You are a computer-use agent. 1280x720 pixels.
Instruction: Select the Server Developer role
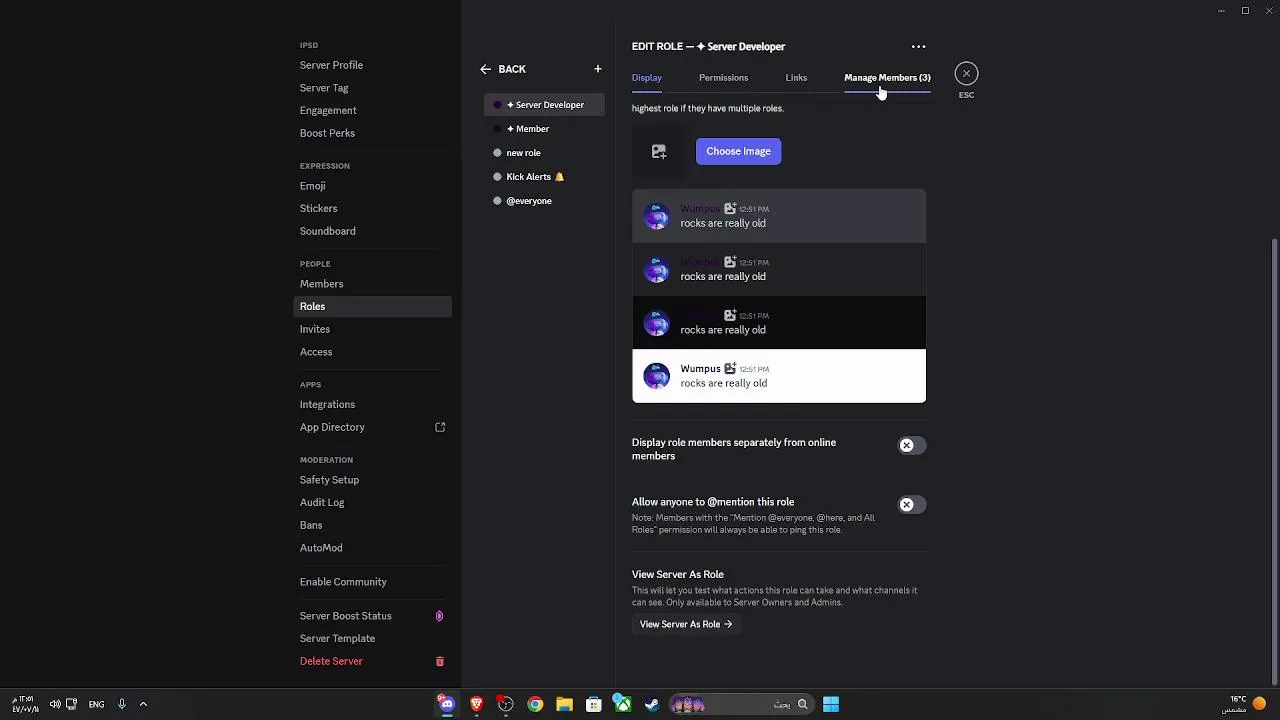click(x=544, y=105)
